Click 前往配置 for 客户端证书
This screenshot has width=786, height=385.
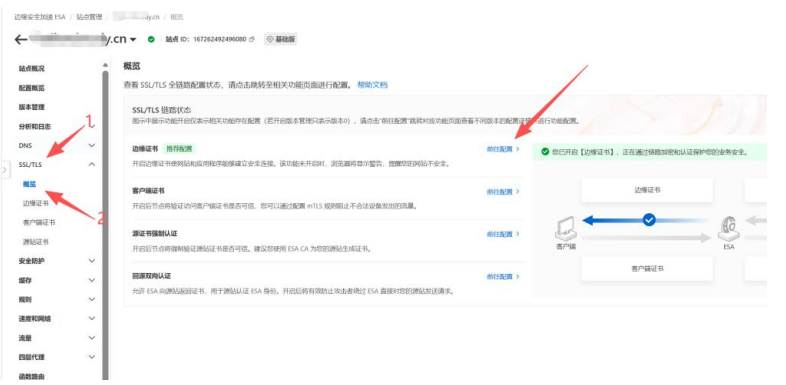(x=503, y=191)
